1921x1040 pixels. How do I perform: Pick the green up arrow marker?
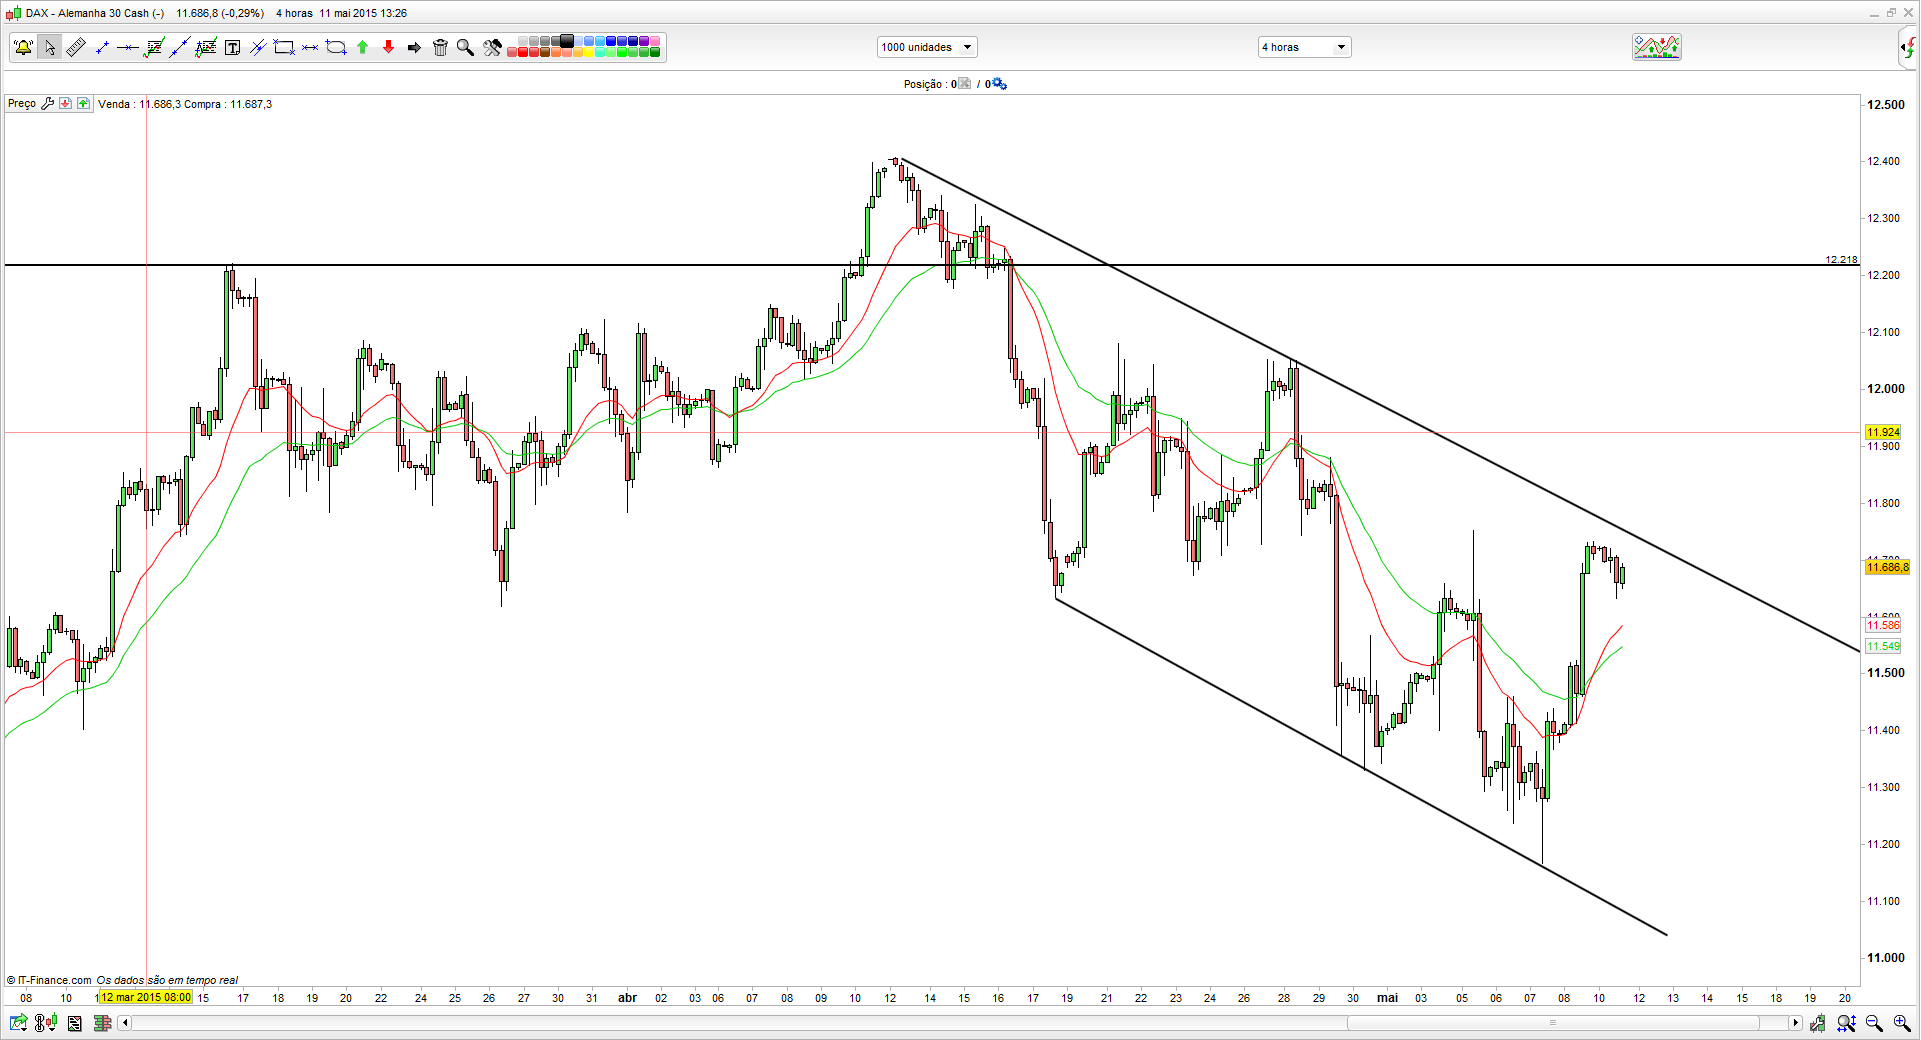coord(362,47)
